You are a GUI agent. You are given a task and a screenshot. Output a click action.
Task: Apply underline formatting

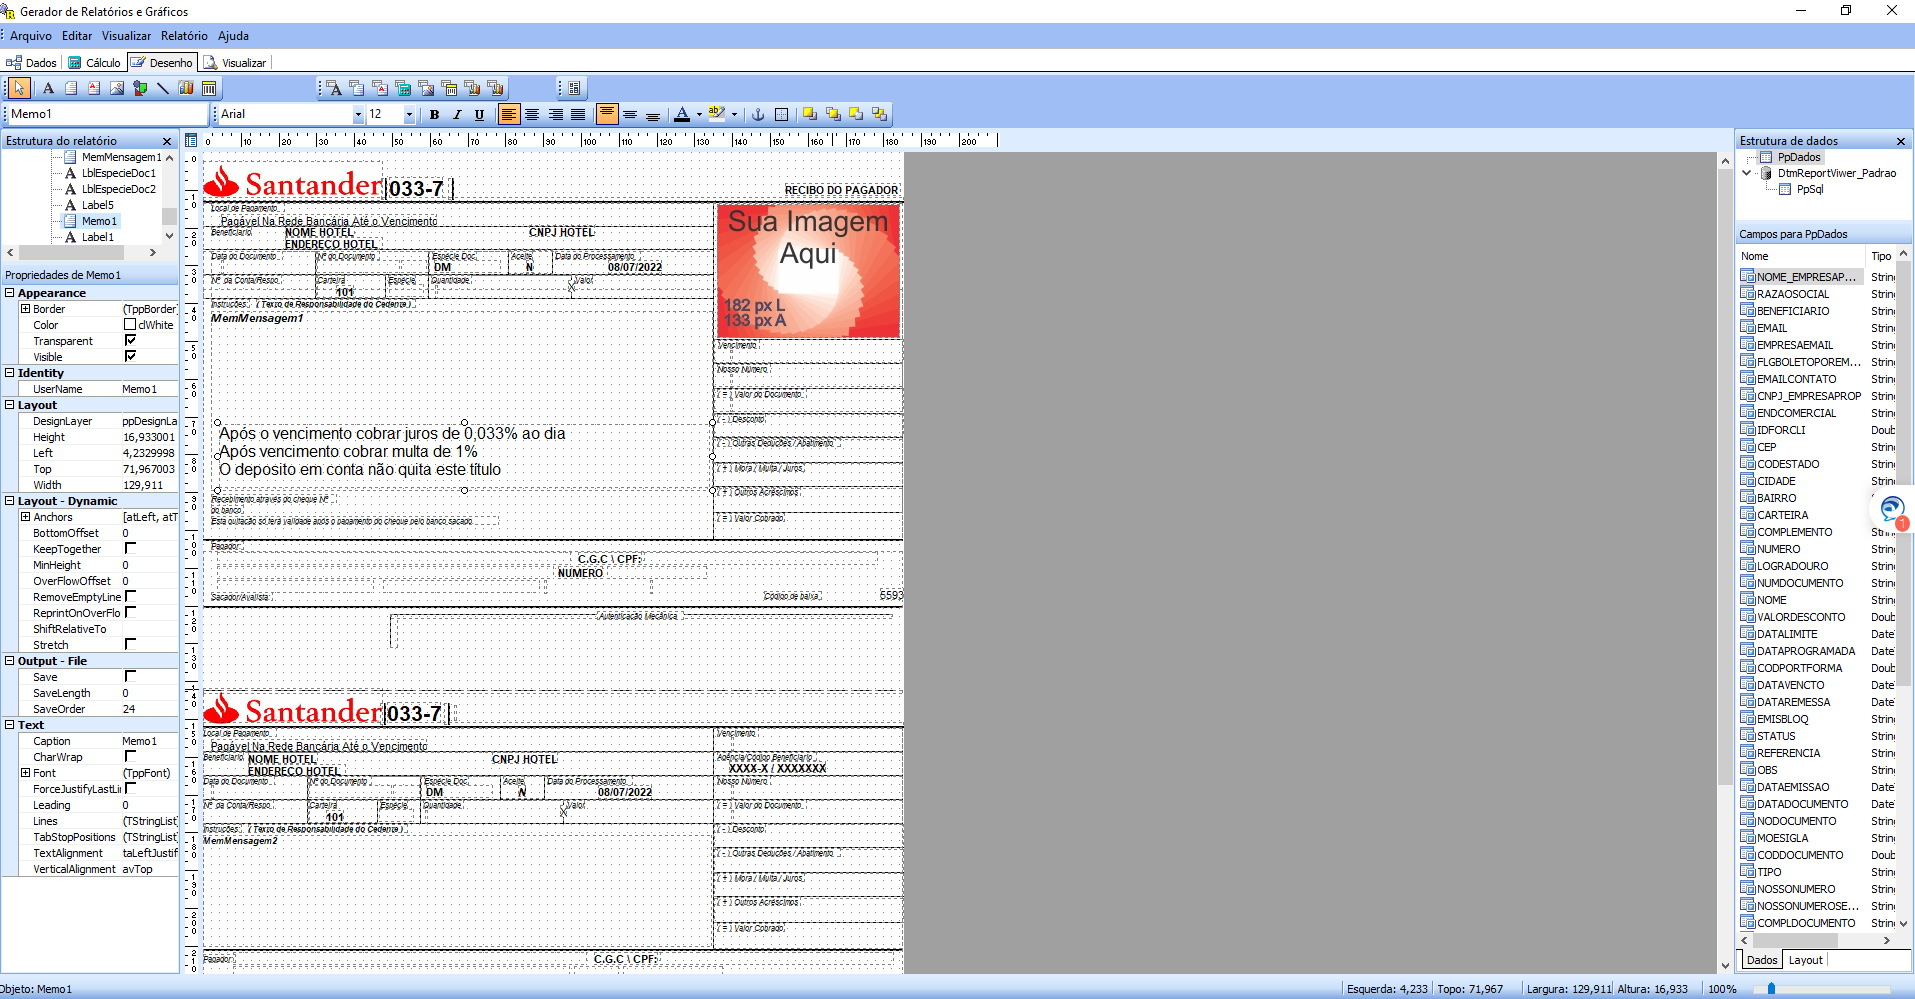(479, 114)
